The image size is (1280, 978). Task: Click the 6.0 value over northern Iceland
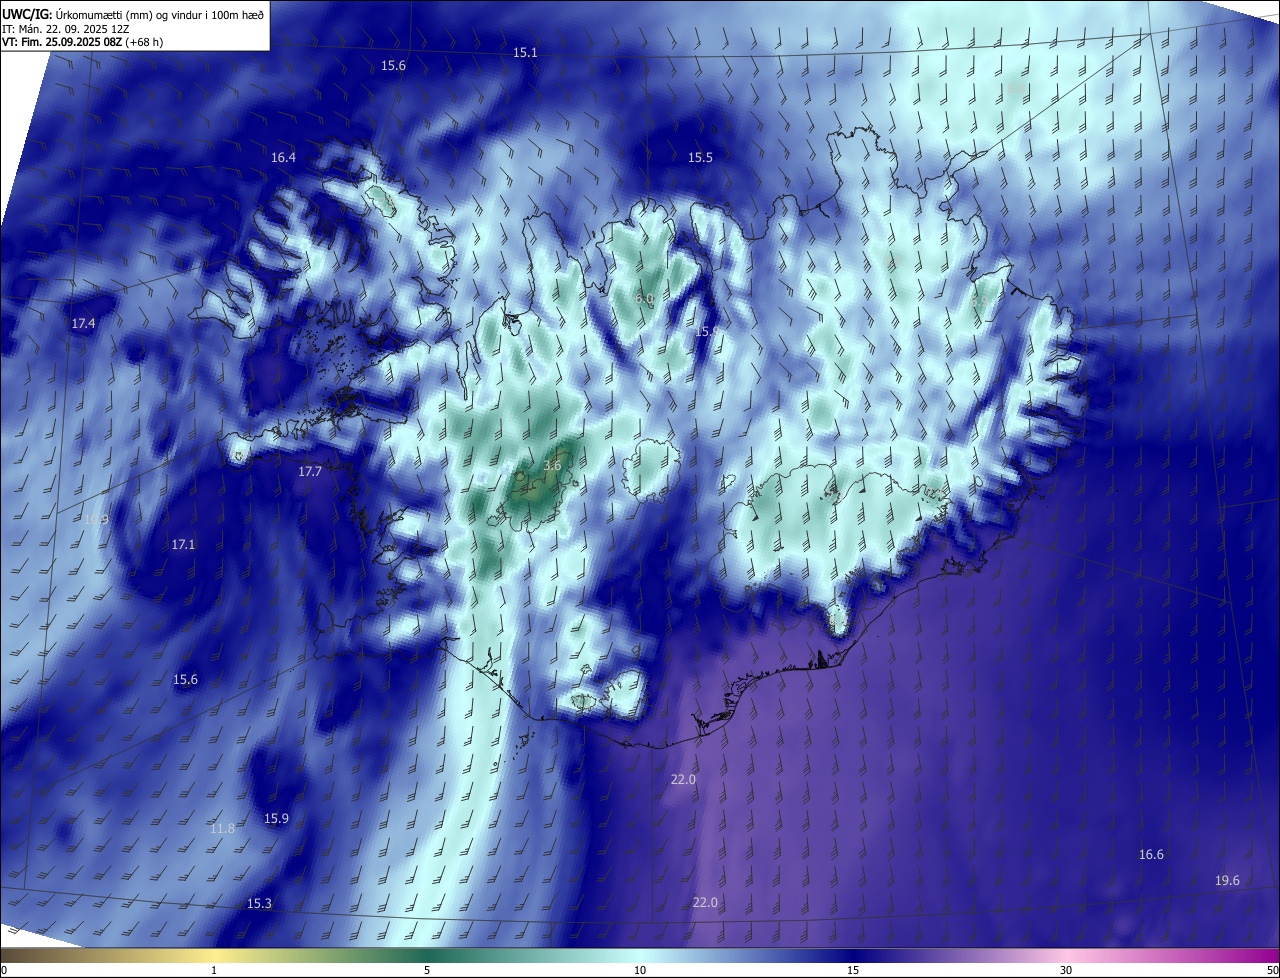point(644,299)
